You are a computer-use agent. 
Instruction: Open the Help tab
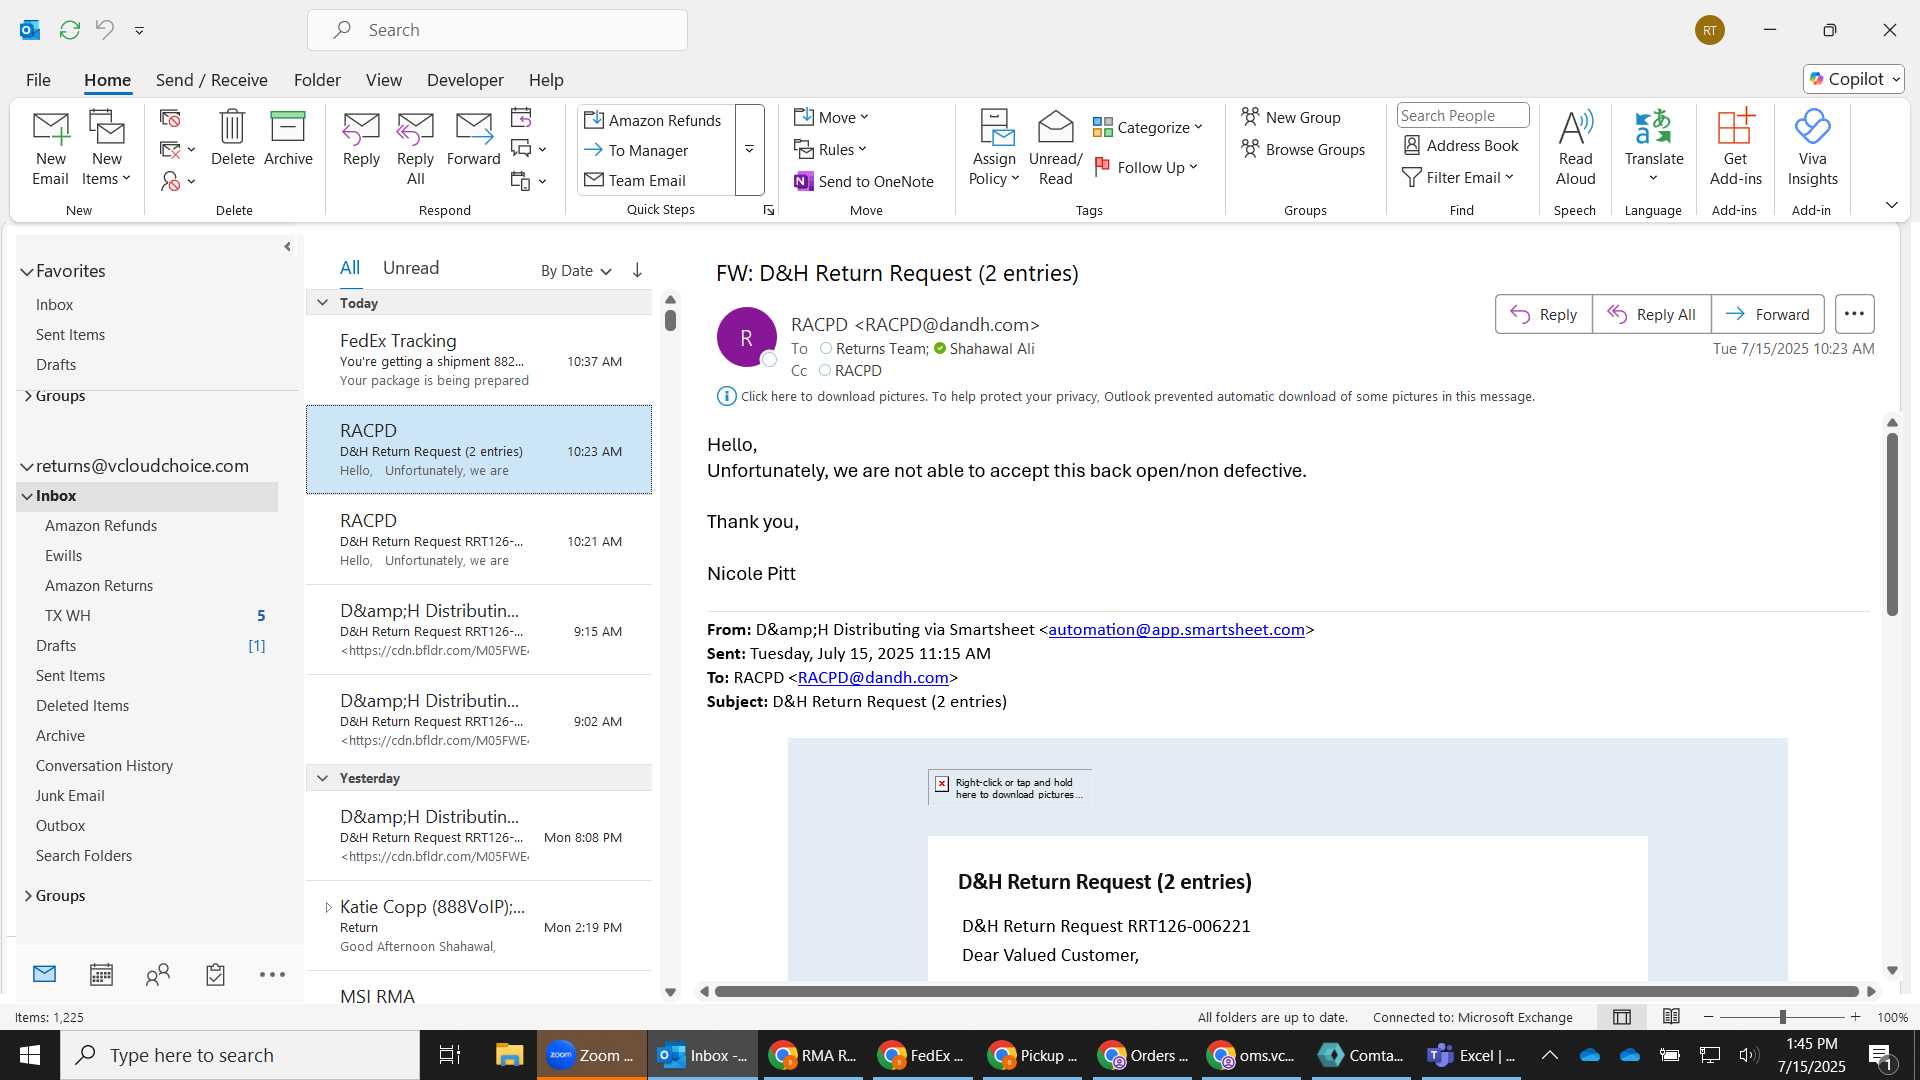546,80
